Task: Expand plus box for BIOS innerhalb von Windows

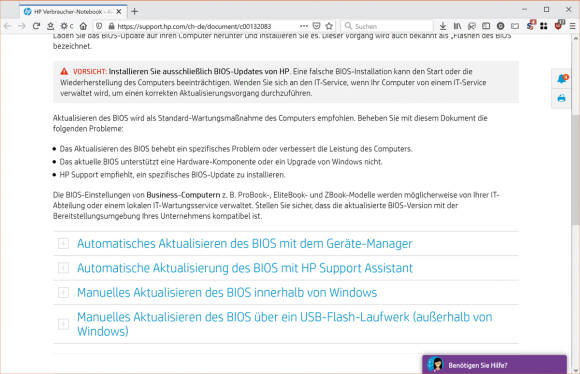Action: pyautogui.click(x=63, y=292)
